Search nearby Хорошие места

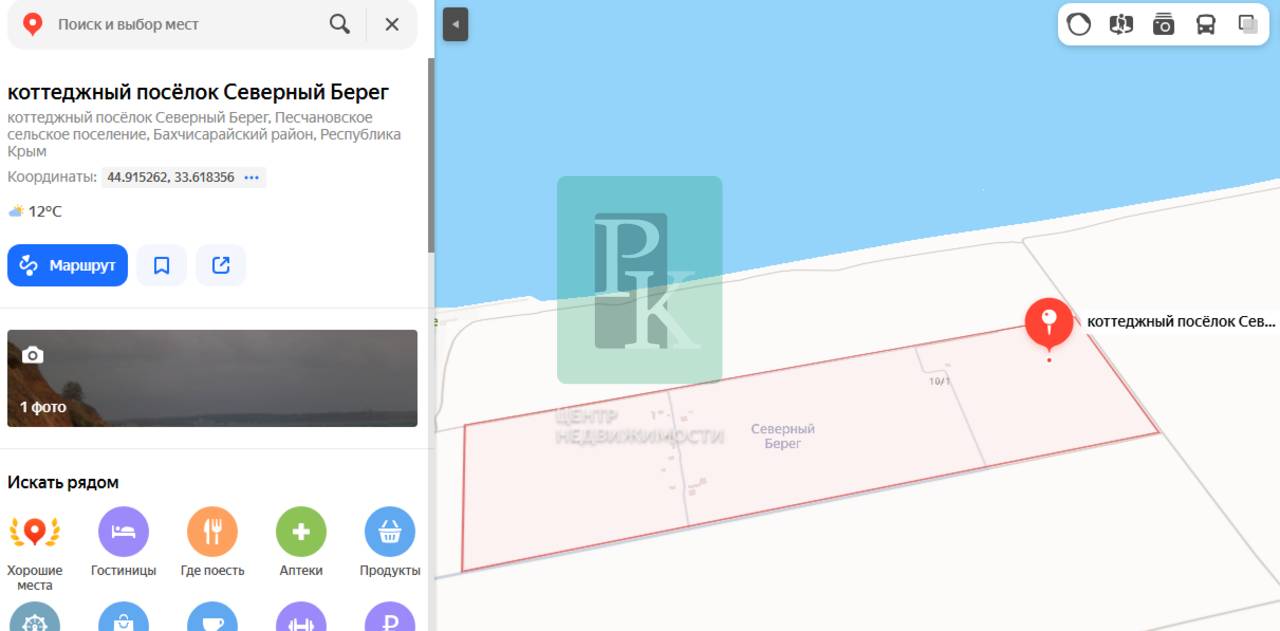(35, 548)
